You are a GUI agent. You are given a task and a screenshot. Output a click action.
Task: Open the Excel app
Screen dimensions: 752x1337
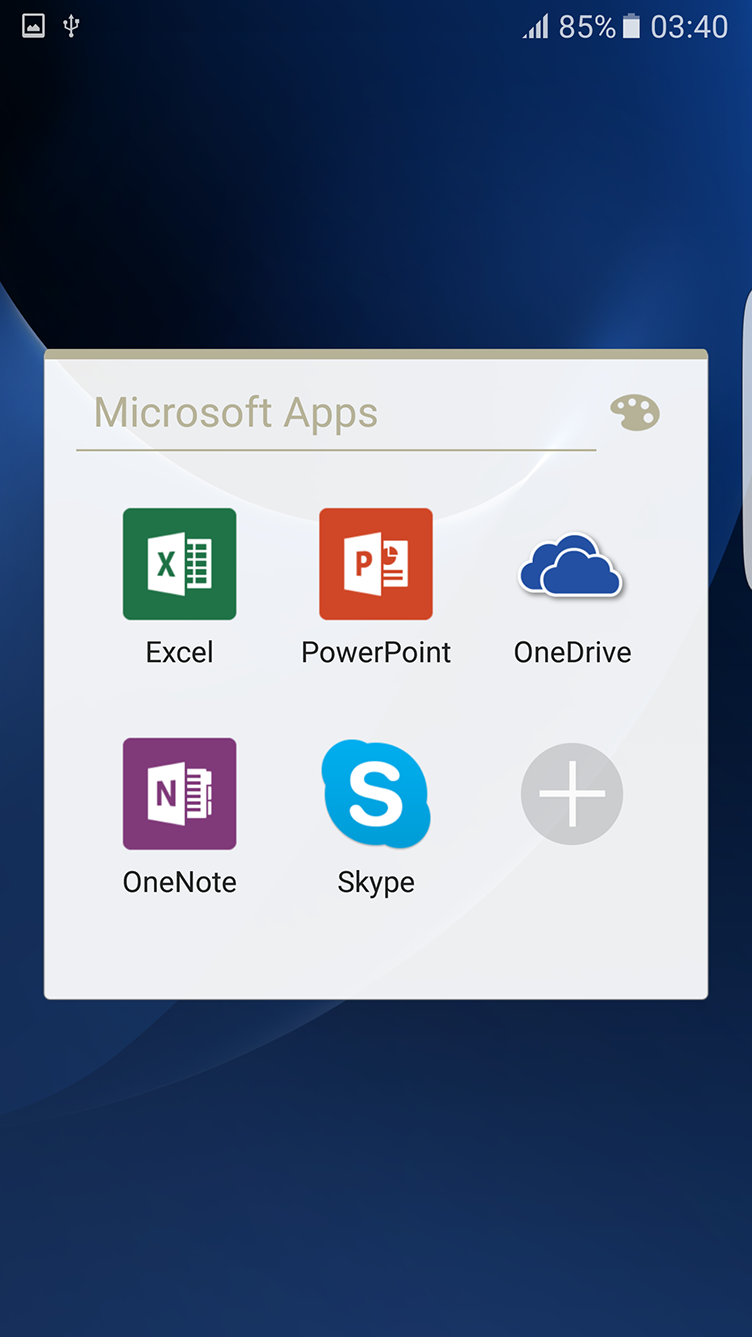point(180,564)
